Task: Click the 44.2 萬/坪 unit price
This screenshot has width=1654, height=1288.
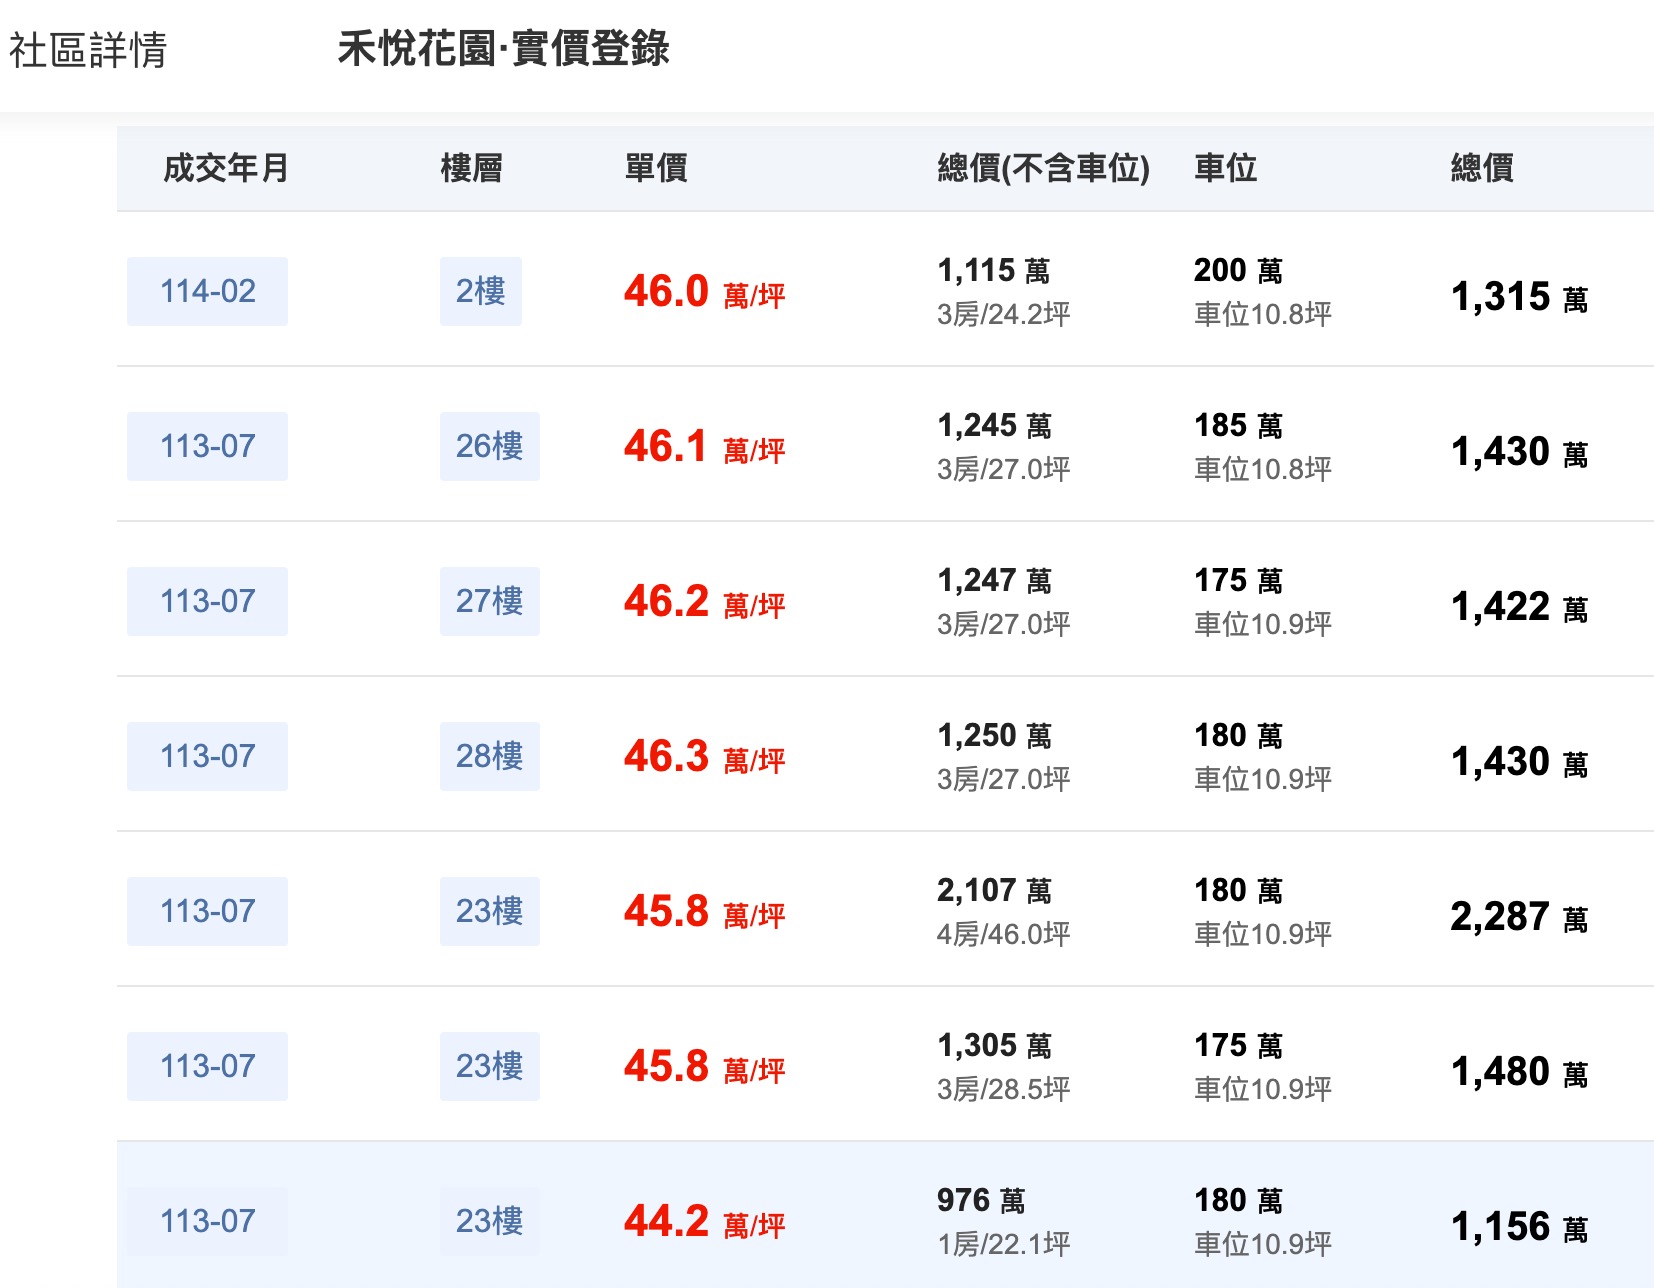Action: (704, 1222)
